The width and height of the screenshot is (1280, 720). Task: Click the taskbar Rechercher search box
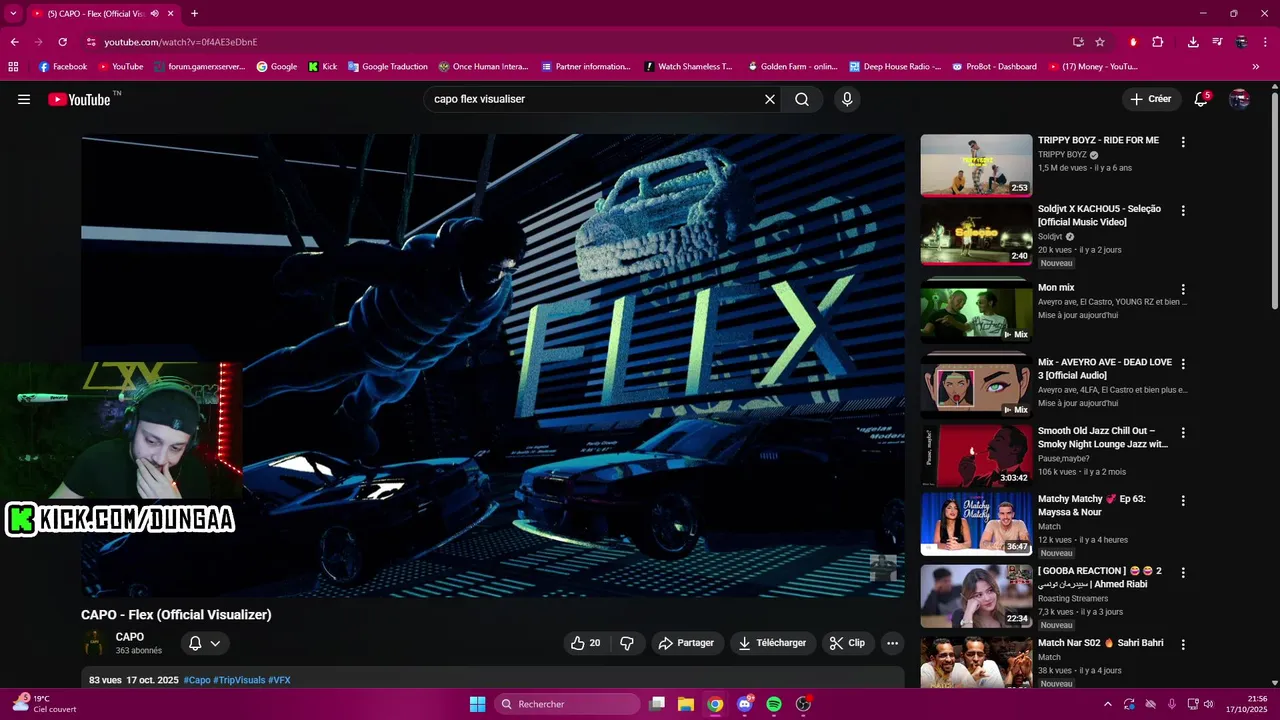click(x=567, y=704)
